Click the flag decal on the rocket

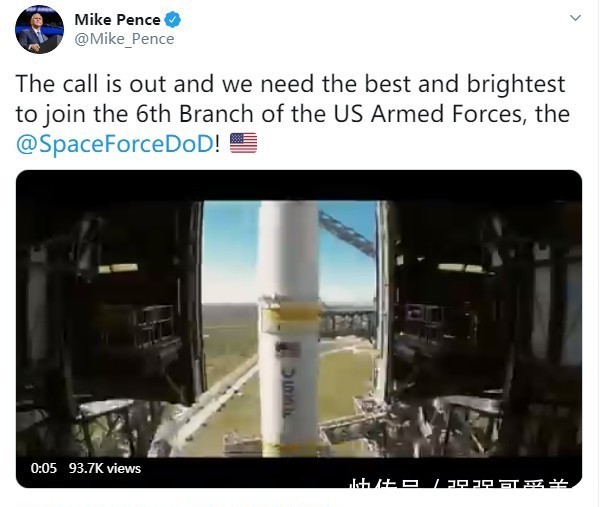click(288, 350)
